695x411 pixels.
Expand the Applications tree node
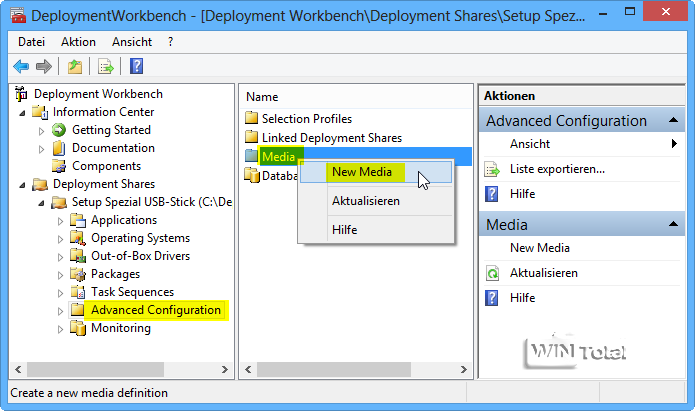coord(60,220)
